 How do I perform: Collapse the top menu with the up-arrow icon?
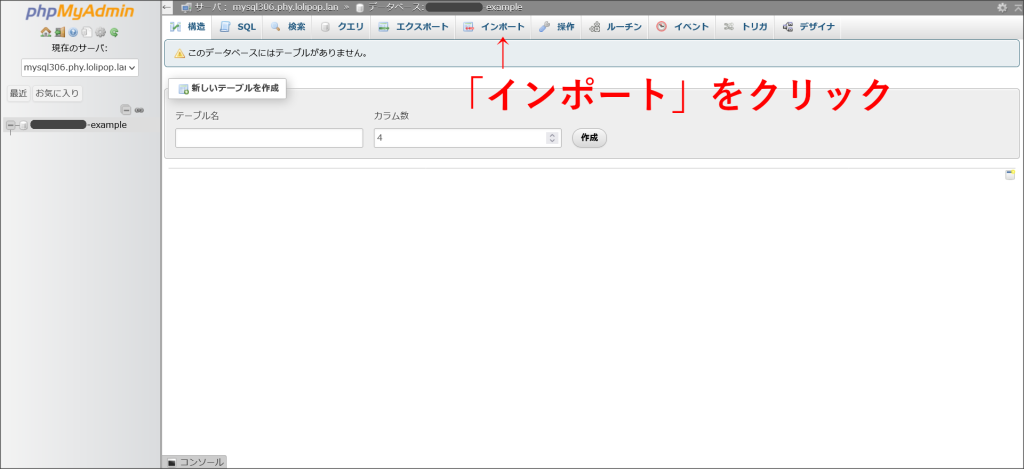coord(1017,7)
